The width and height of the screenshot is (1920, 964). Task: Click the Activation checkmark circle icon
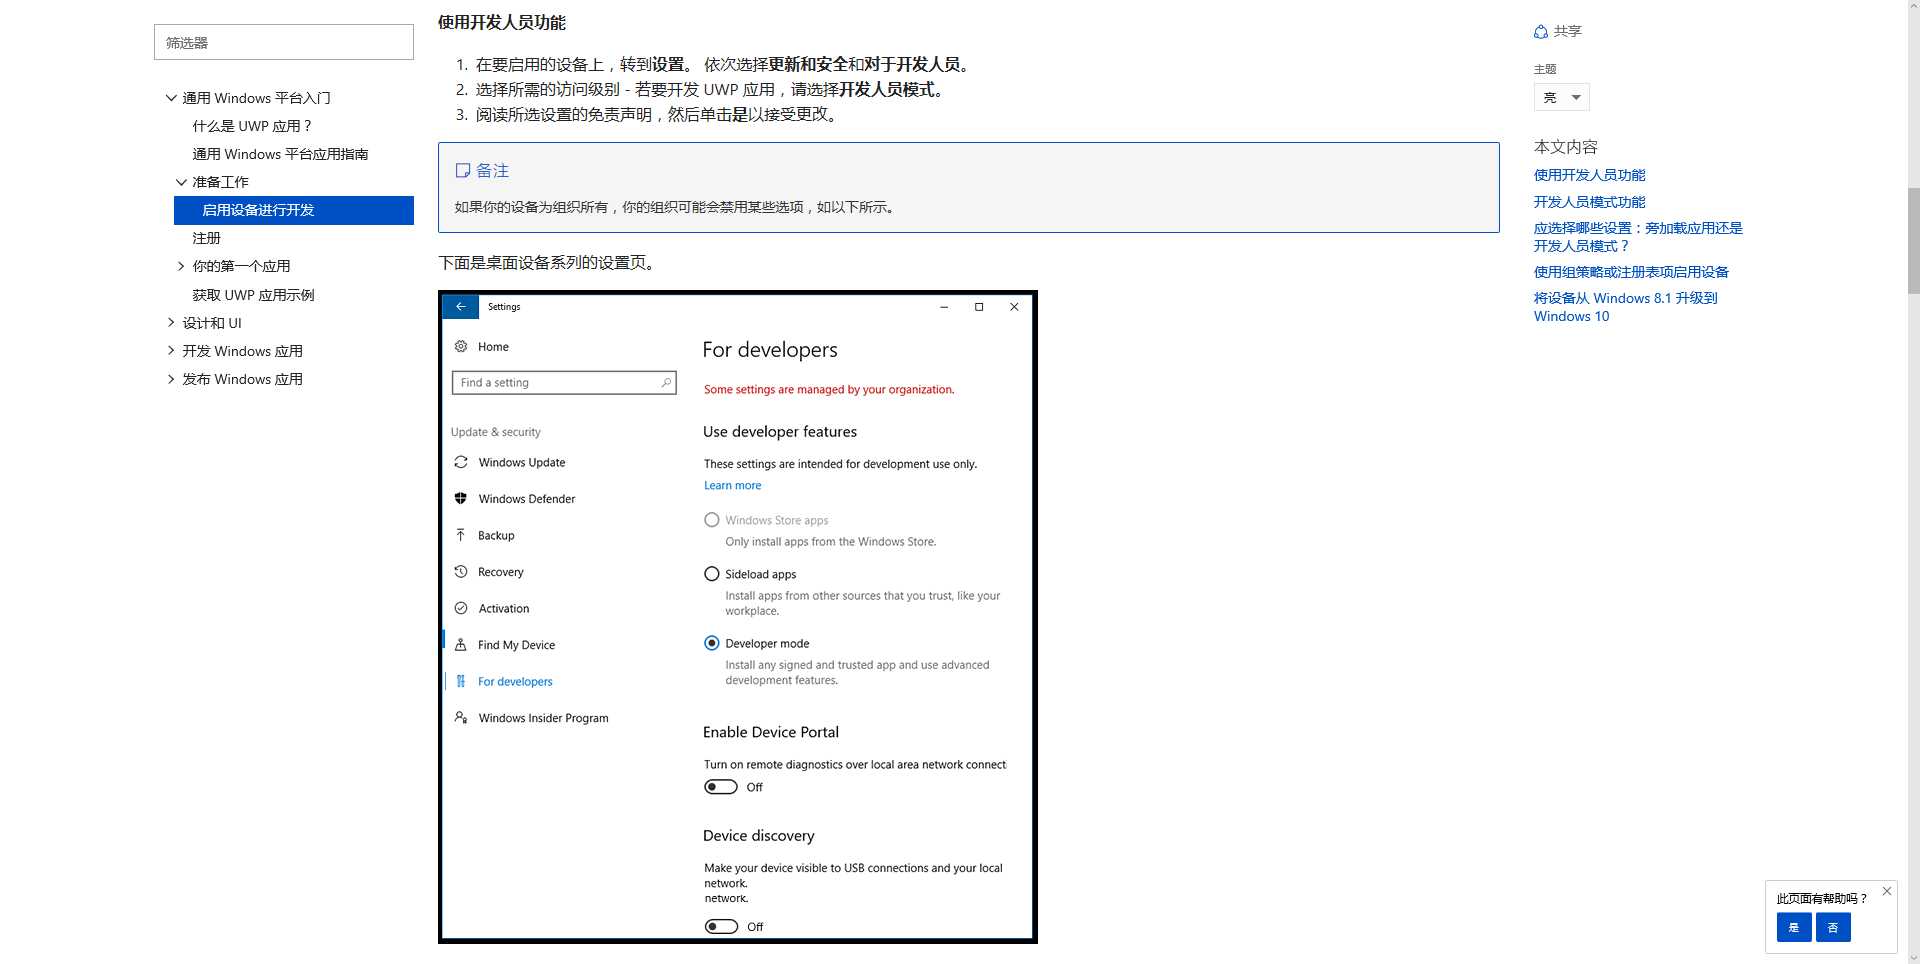[x=461, y=608]
